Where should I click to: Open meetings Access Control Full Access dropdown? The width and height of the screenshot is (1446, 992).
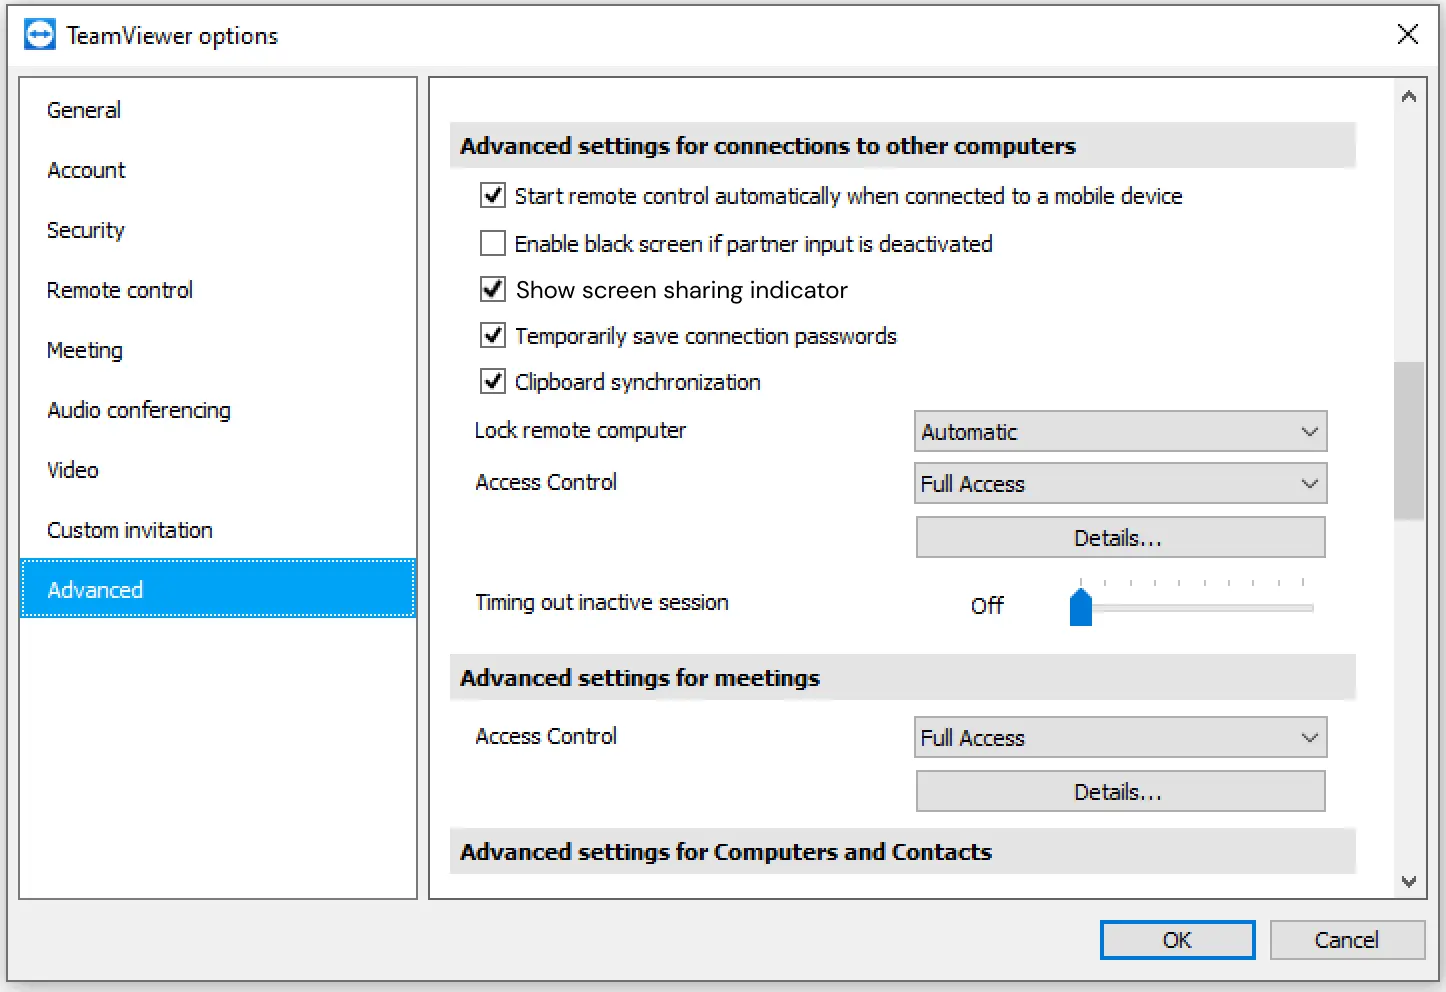click(1121, 738)
